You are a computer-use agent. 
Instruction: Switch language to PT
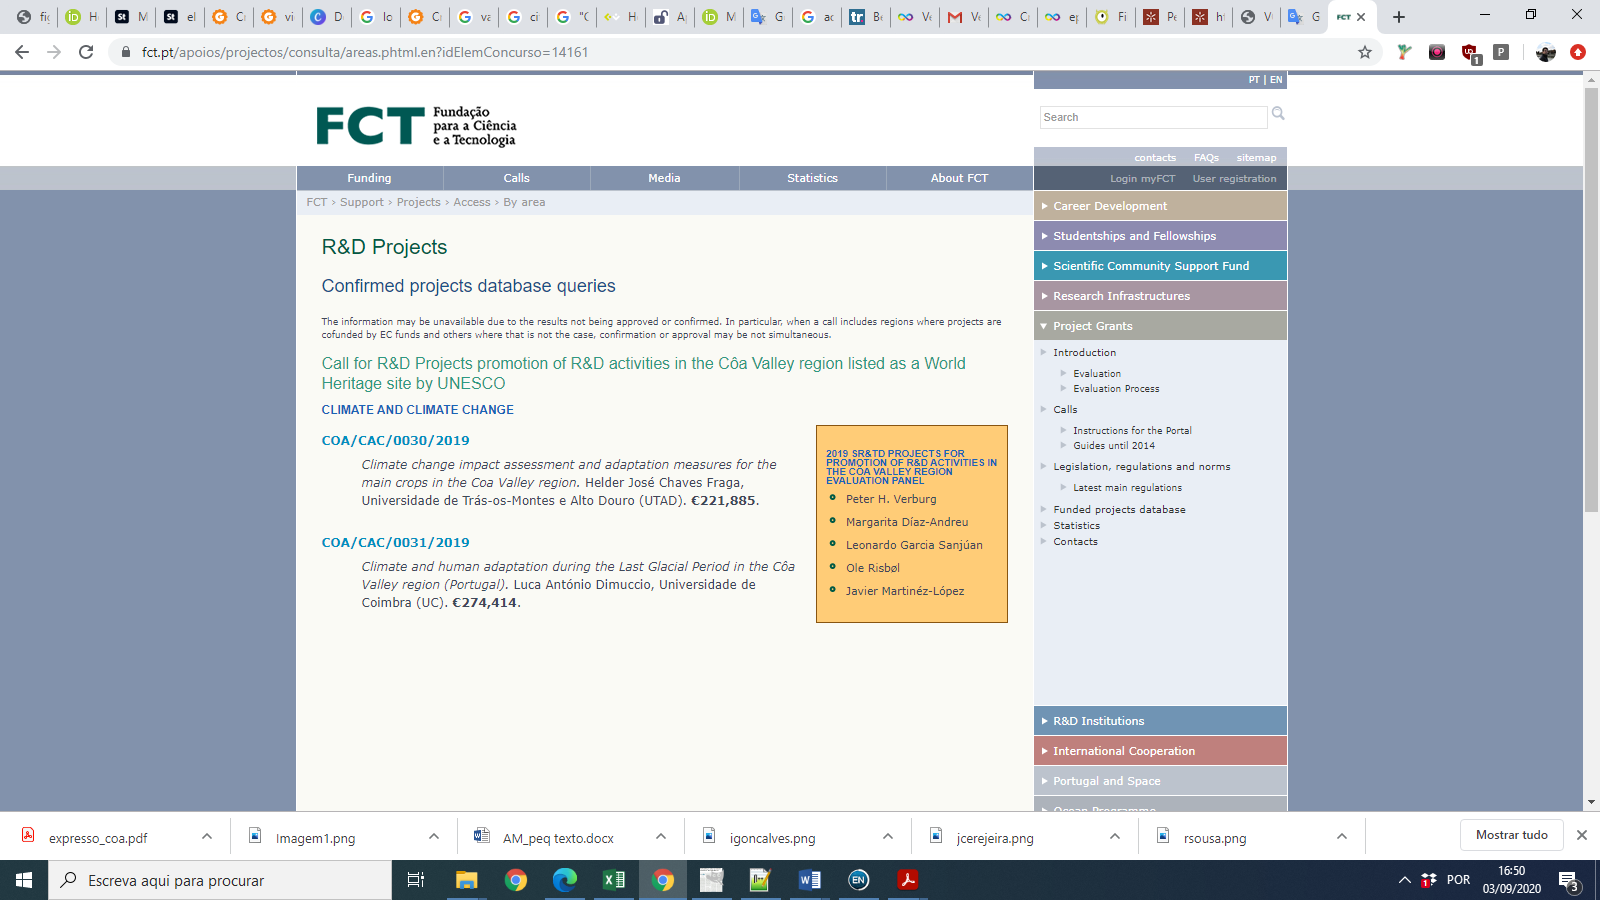coord(1254,80)
